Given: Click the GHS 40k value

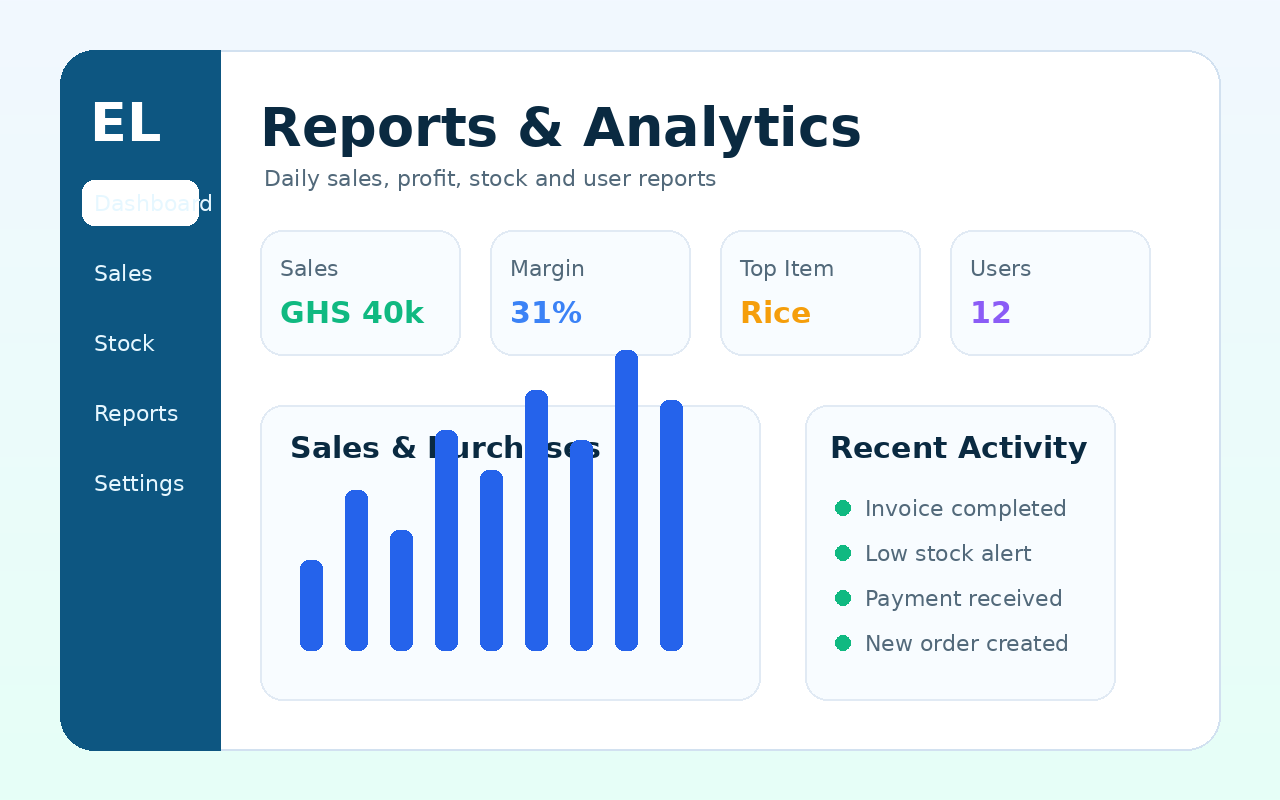Looking at the screenshot, I should (352, 313).
